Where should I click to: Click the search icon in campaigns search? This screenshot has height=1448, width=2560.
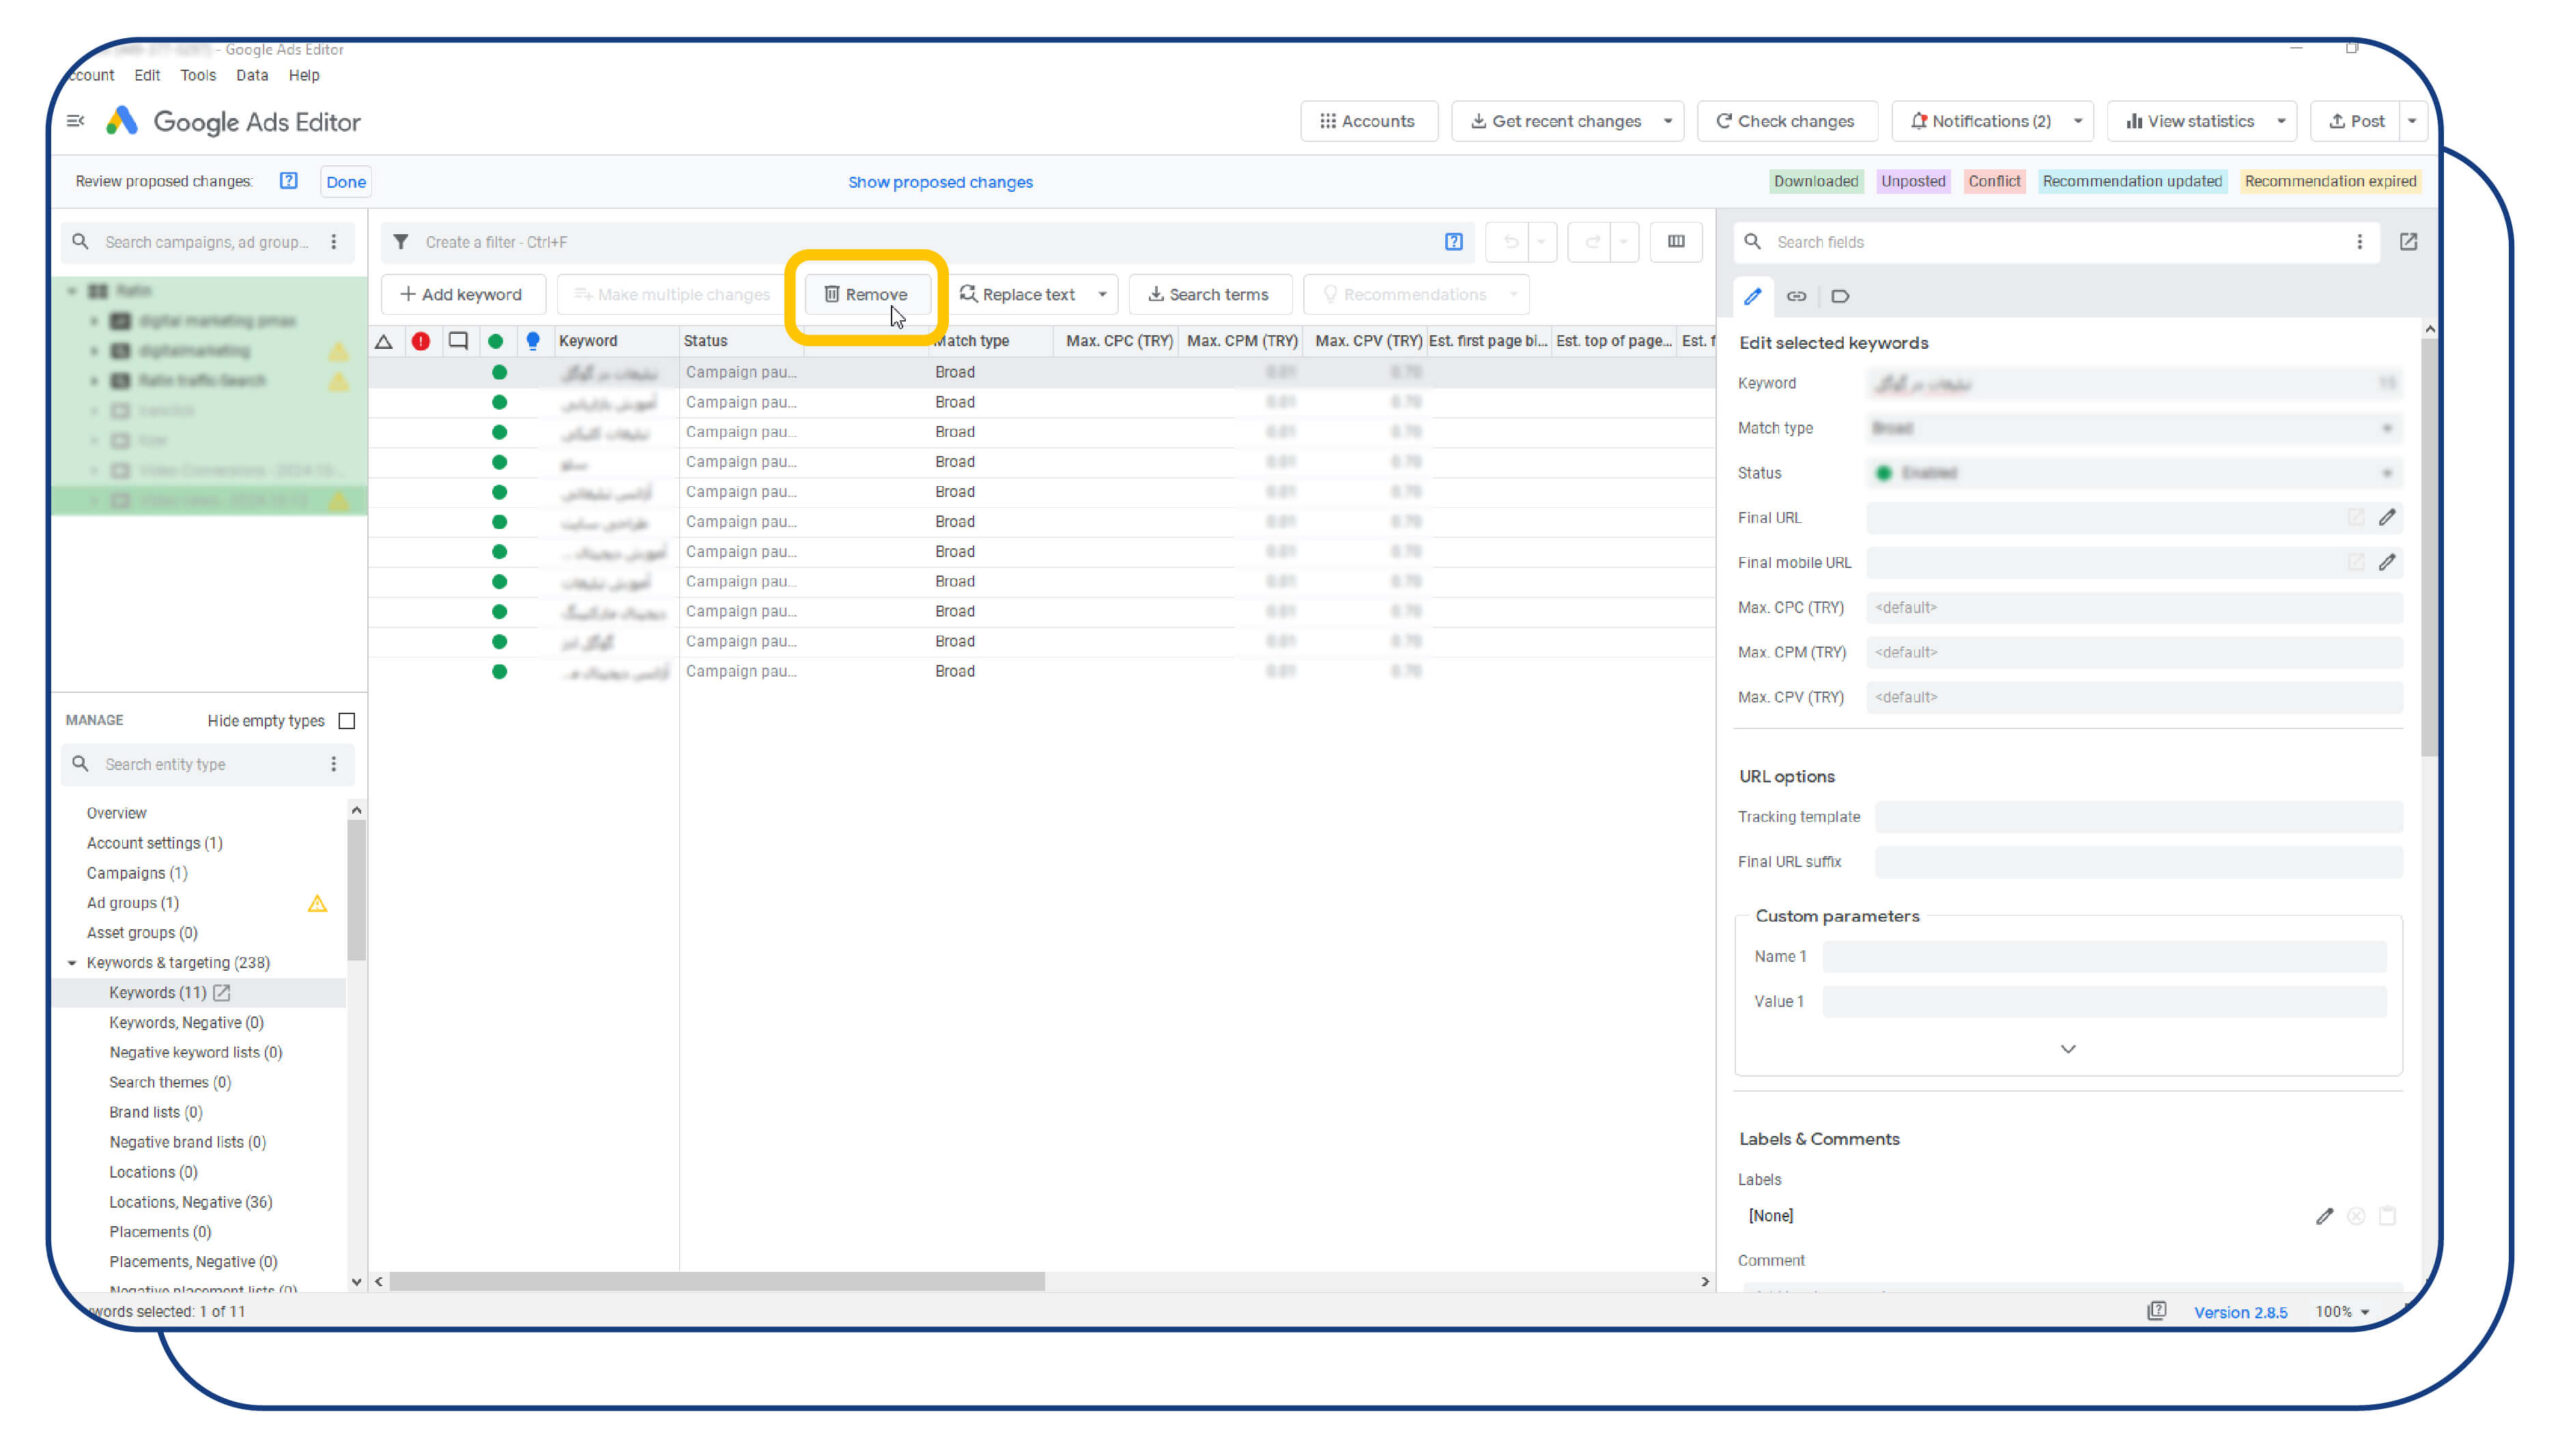pos(81,242)
